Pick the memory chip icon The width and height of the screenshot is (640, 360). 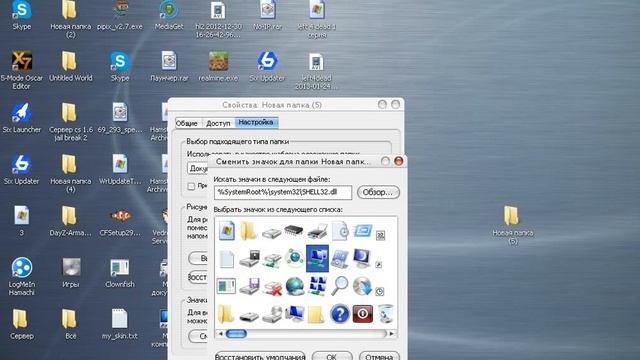coord(294,231)
